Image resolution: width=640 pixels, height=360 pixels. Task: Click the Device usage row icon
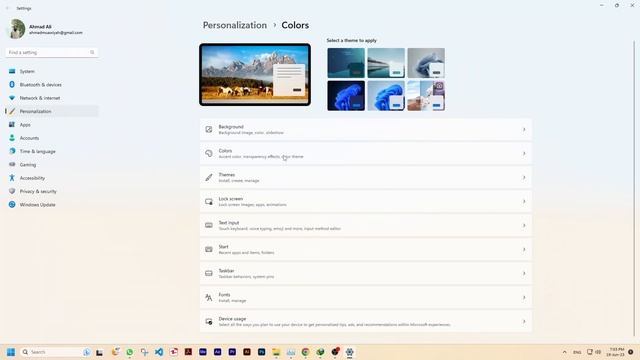pyautogui.click(x=209, y=322)
